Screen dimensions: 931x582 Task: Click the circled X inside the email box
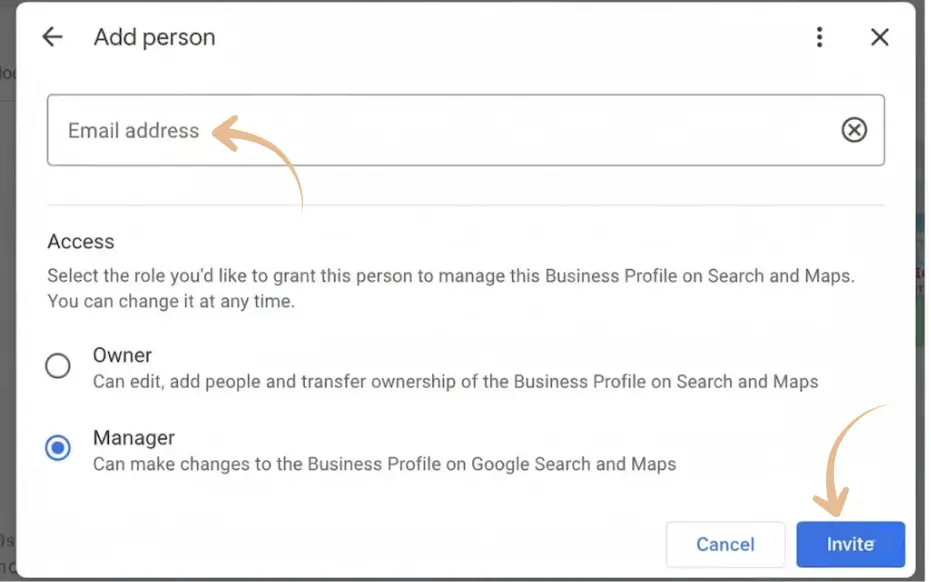855,130
